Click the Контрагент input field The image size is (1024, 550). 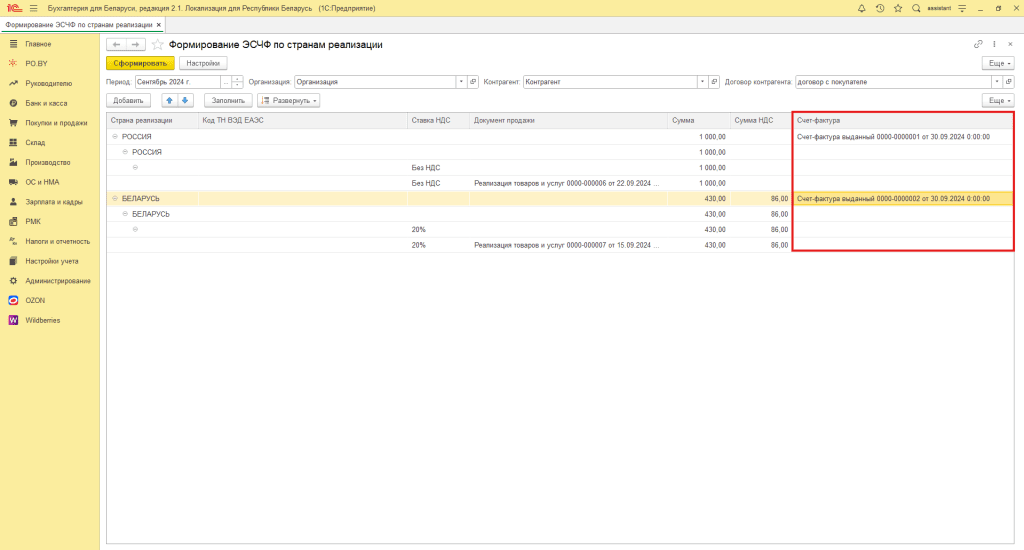pyautogui.click(x=610, y=82)
